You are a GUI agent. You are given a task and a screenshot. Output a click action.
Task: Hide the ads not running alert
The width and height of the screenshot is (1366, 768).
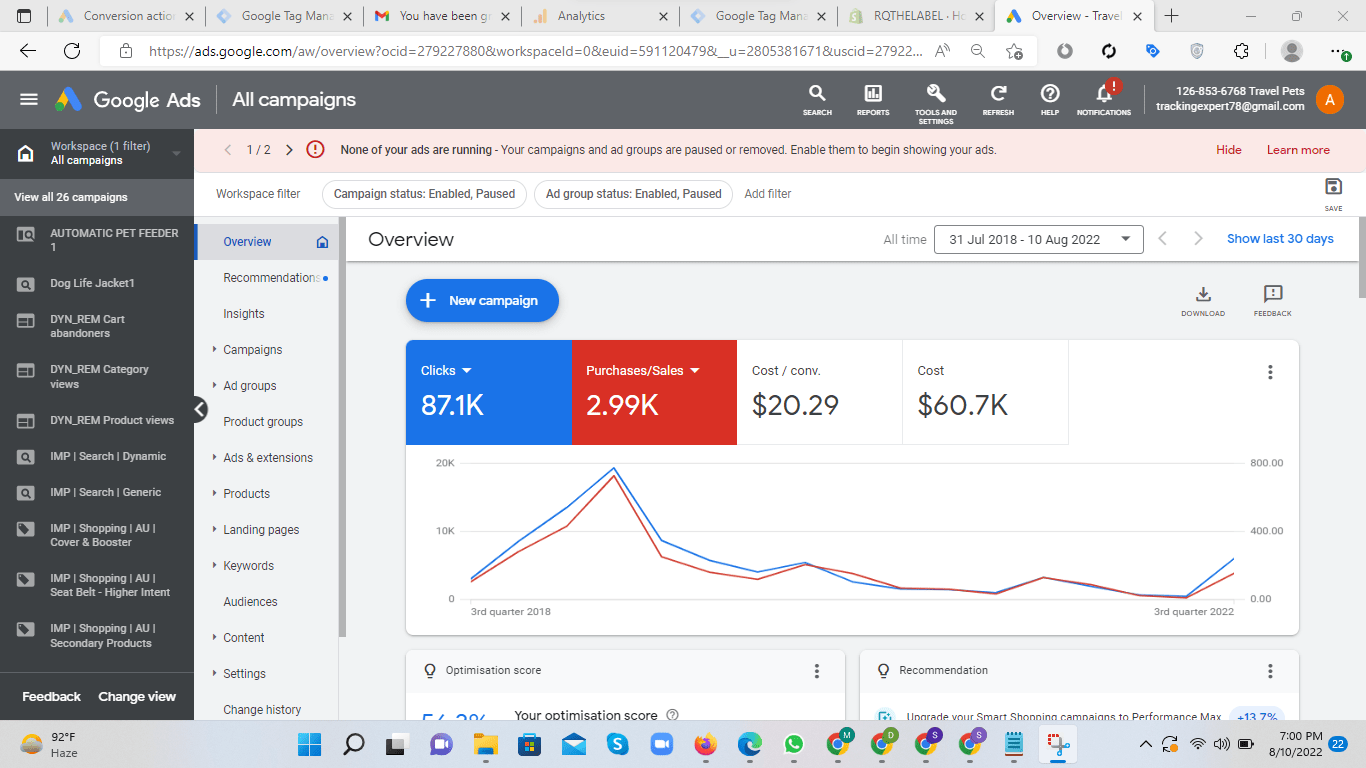click(1229, 150)
